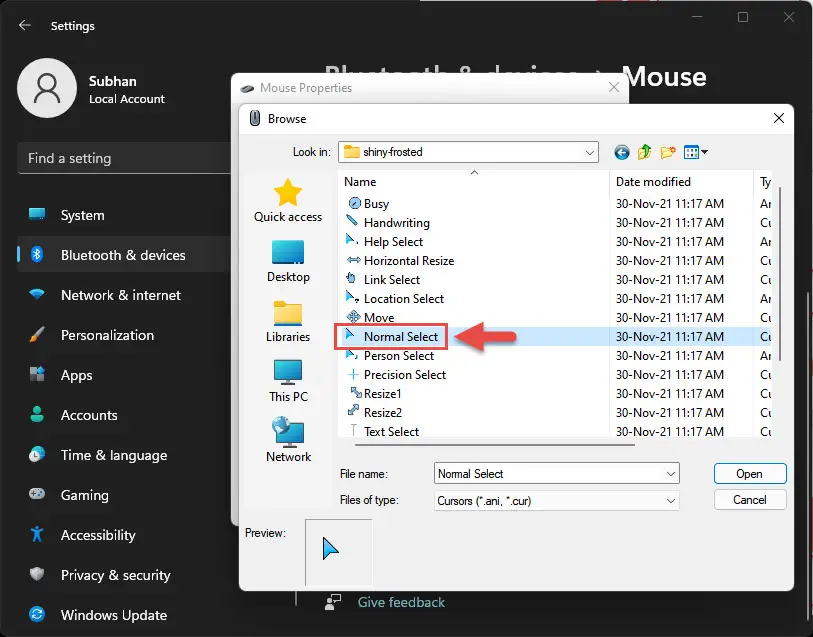Click the Give feedback link

[400, 602]
